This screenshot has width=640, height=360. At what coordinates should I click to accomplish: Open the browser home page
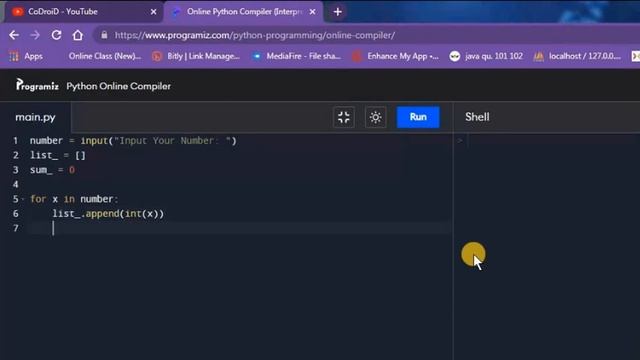tap(78, 35)
